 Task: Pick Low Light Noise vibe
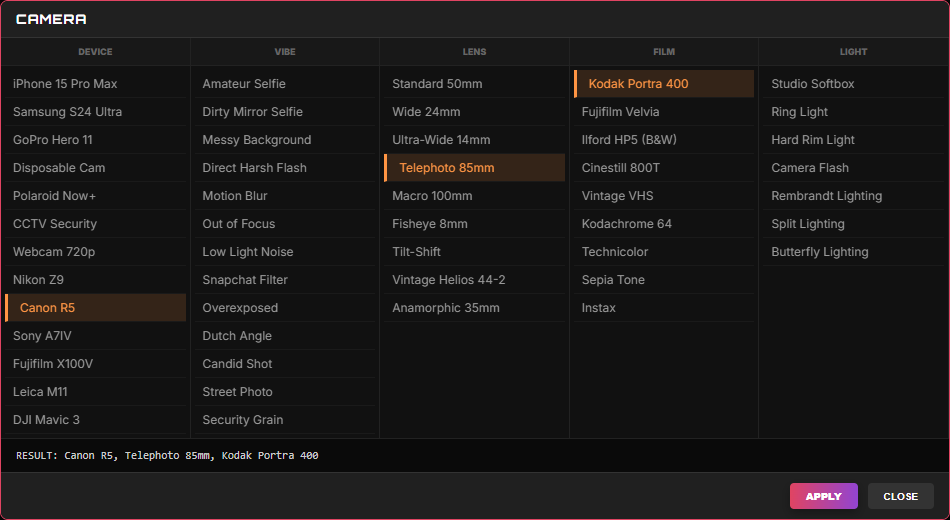pos(285,252)
